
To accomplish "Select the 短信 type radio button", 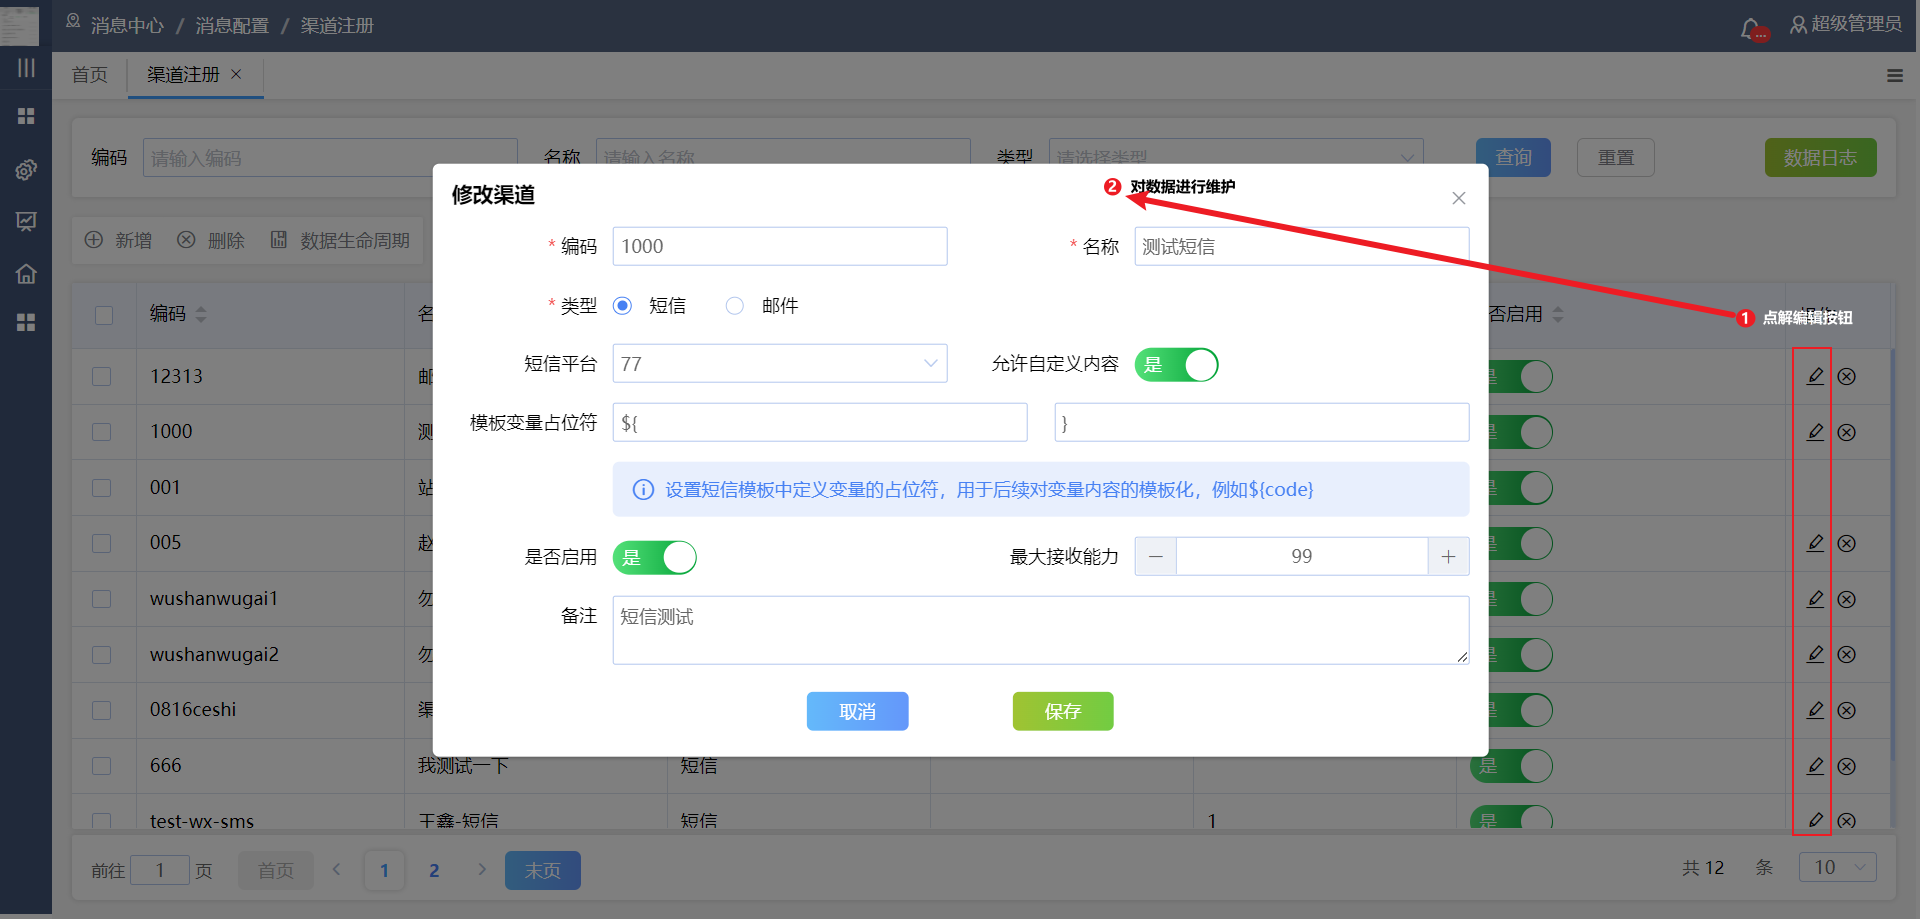I will pyautogui.click(x=622, y=306).
